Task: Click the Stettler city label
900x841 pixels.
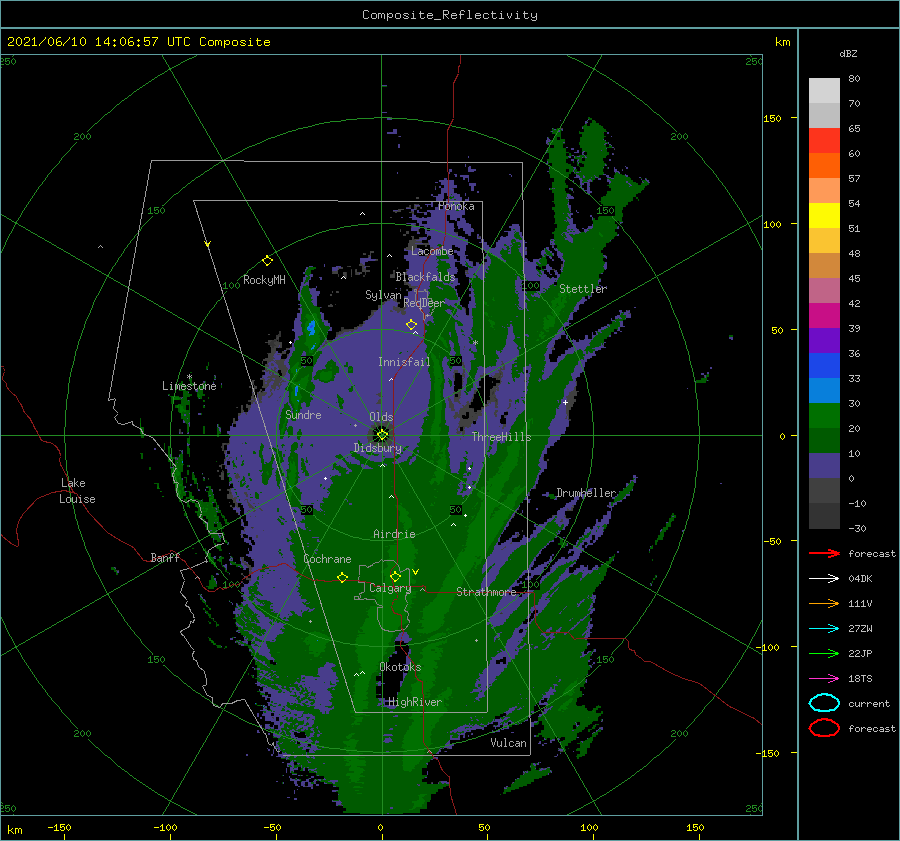Action: click(583, 289)
